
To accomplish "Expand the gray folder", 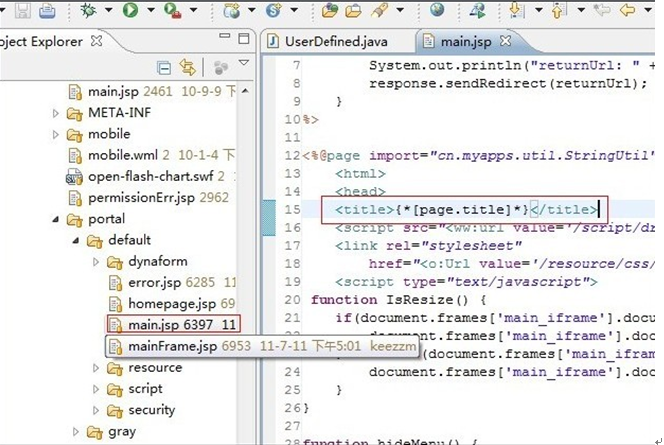I will tap(76, 432).
